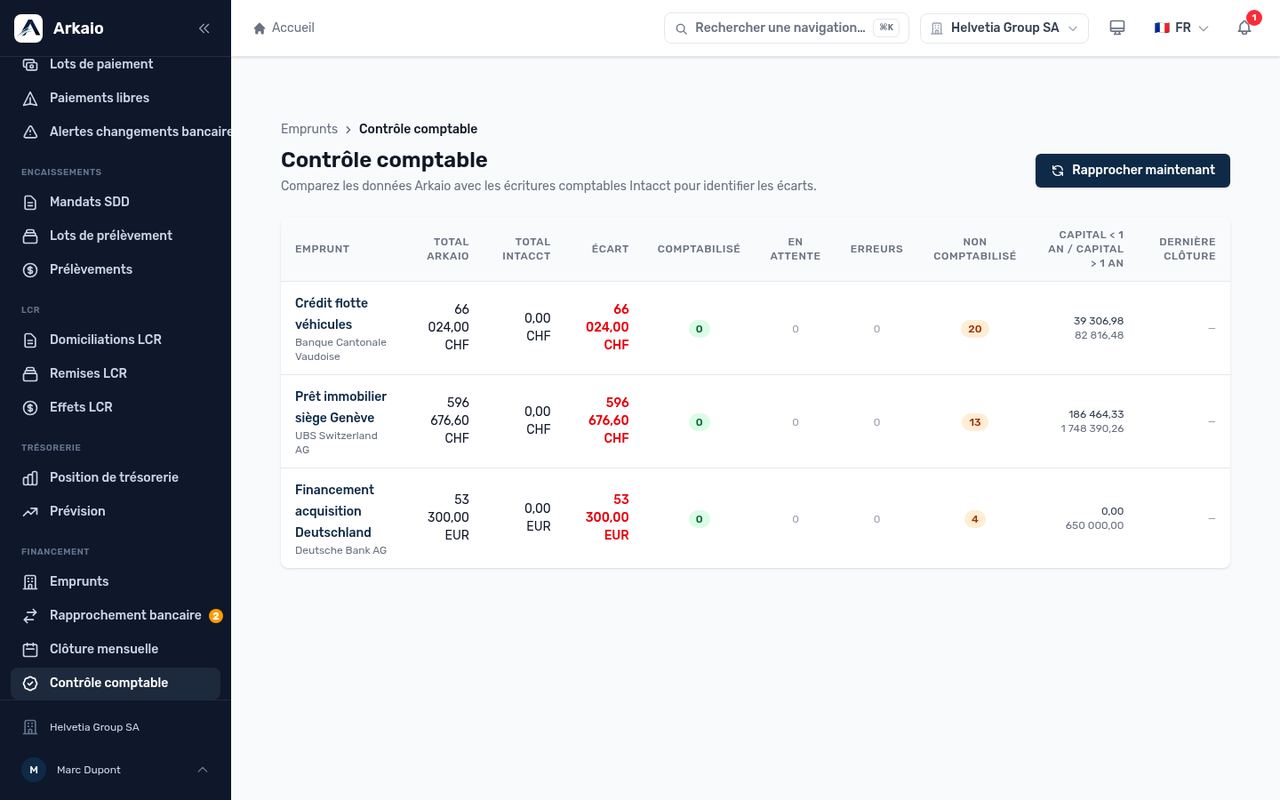Open the Prévision menu item

pyautogui.click(x=115, y=512)
